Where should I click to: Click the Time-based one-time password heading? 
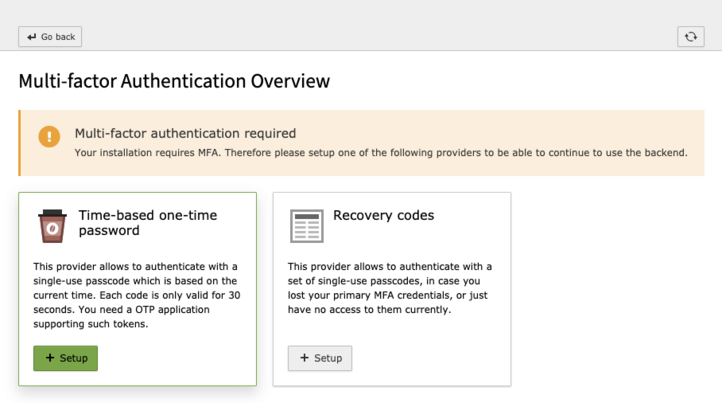tap(147, 222)
